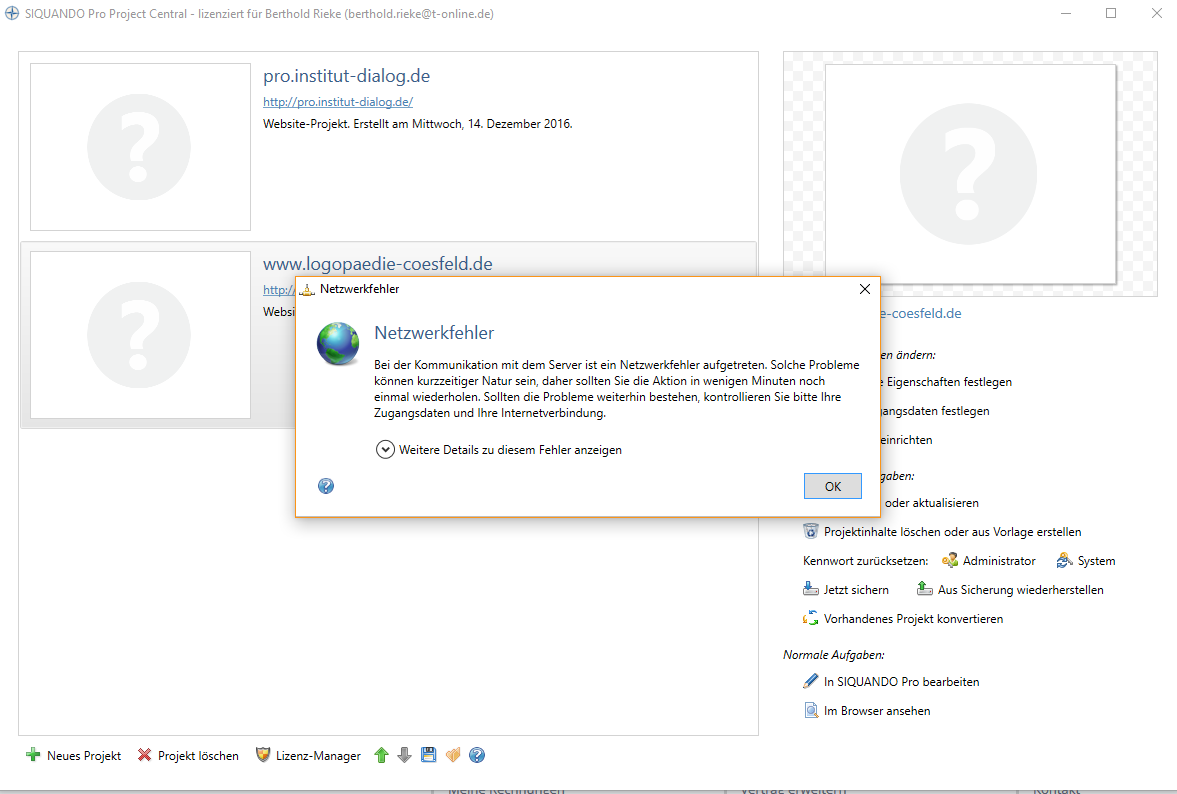Select the www.logopaedie-coesfeld.de project title
The width and height of the screenshot is (1177, 794).
(x=378, y=264)
